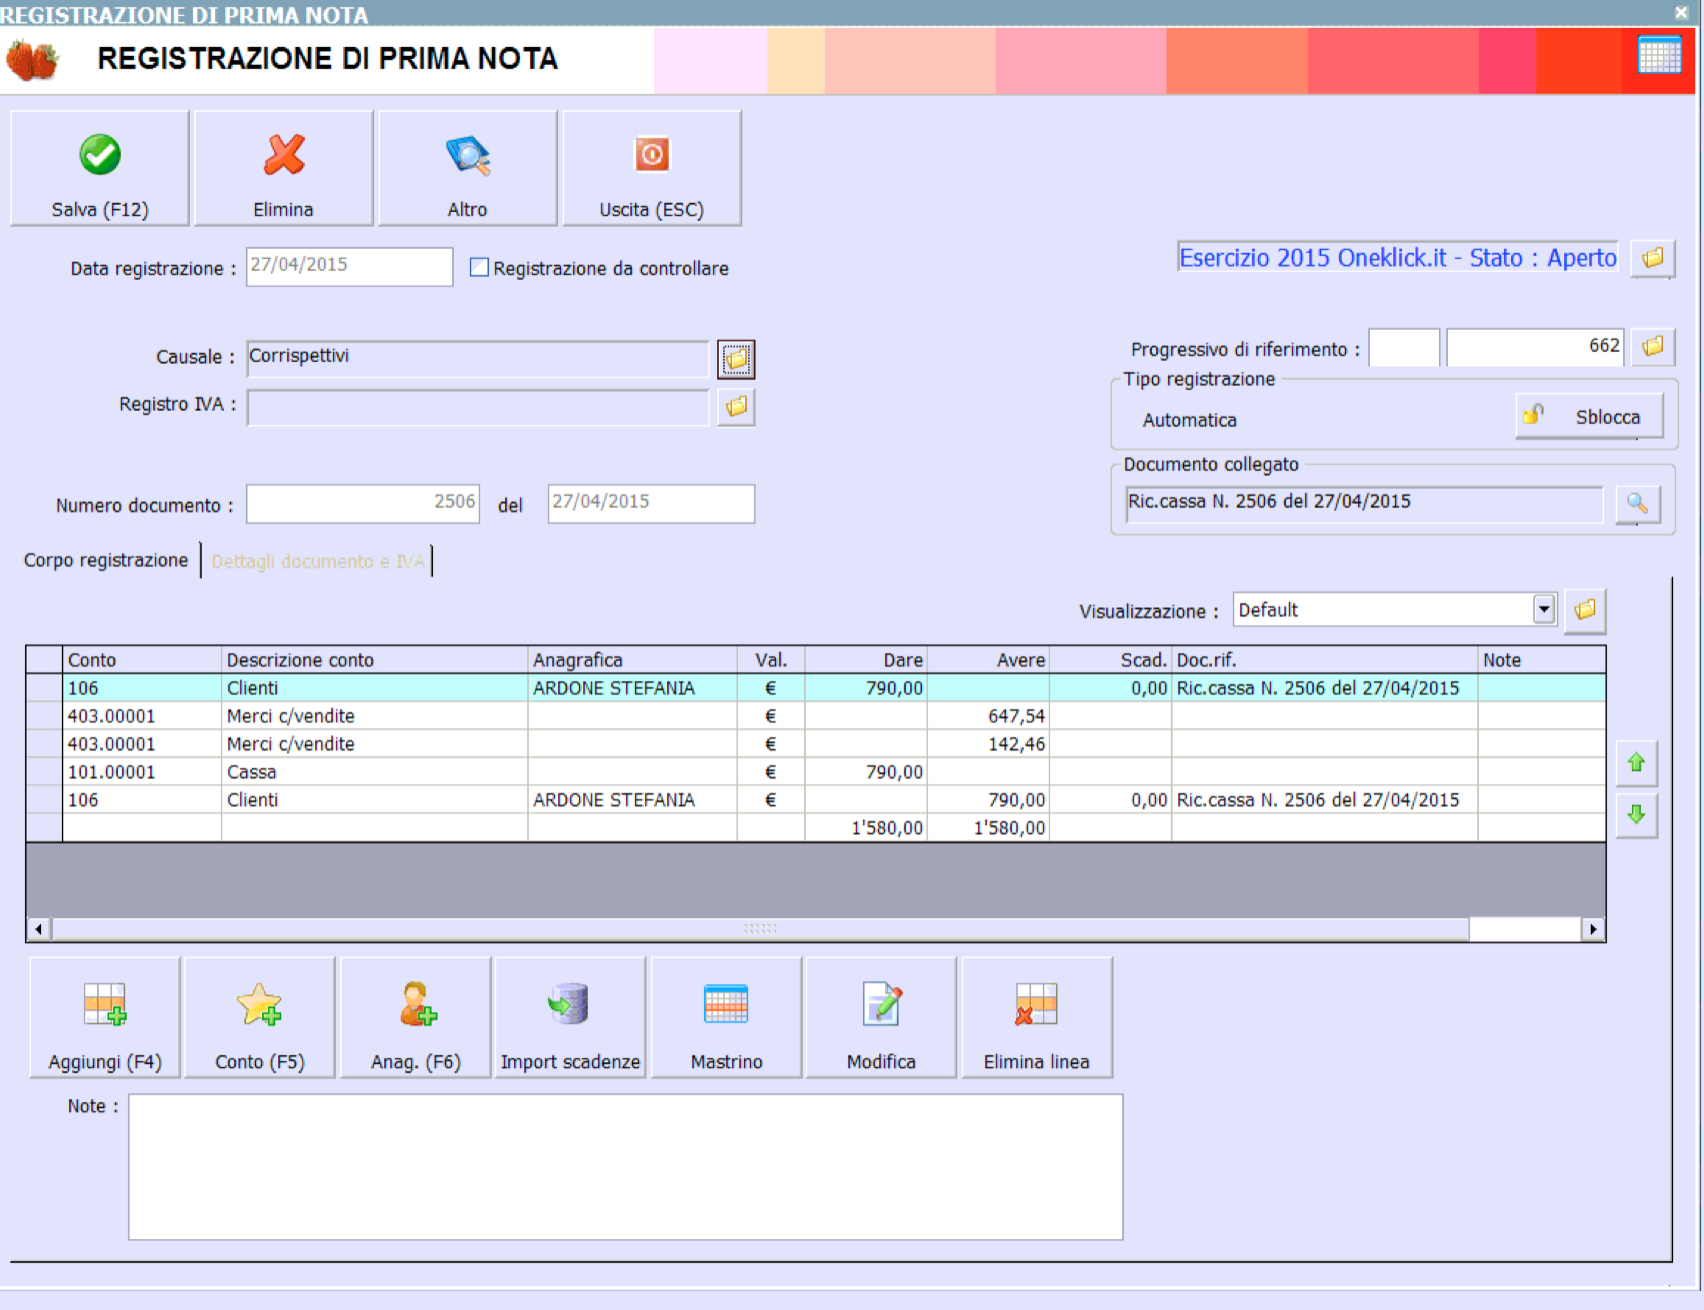Exit via Uscita (ESC) button
Screen dimensions: 1704x1310
[x=651, y=168]
